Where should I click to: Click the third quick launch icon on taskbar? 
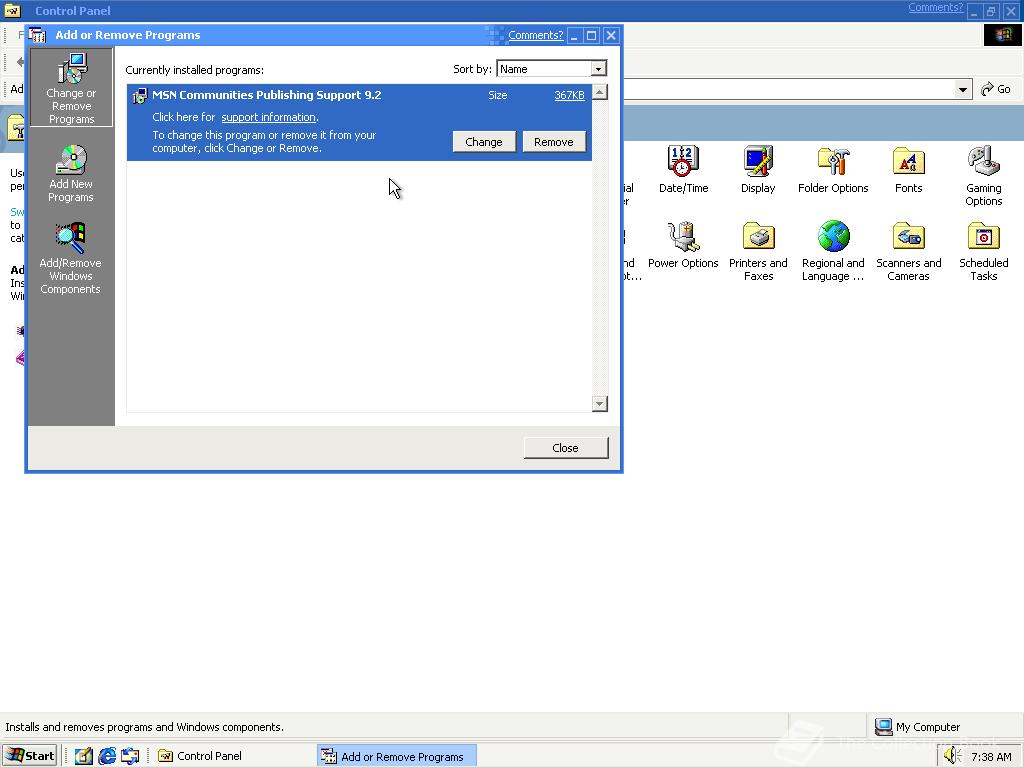(130, 756)
